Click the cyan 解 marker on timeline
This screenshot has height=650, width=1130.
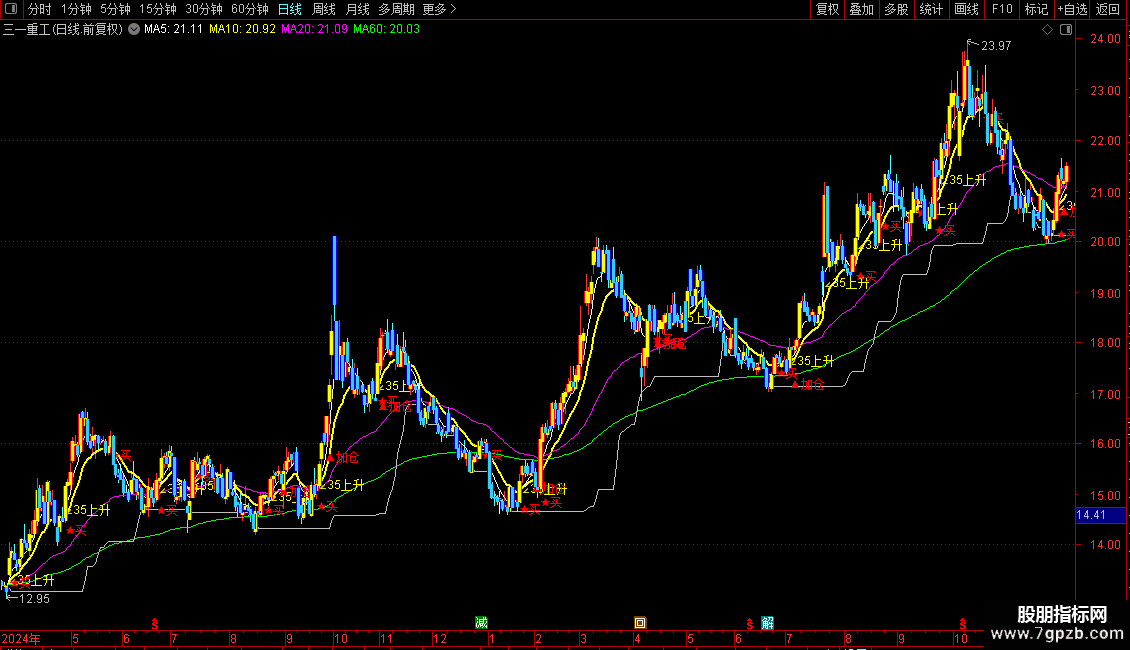tap(768, 623)
